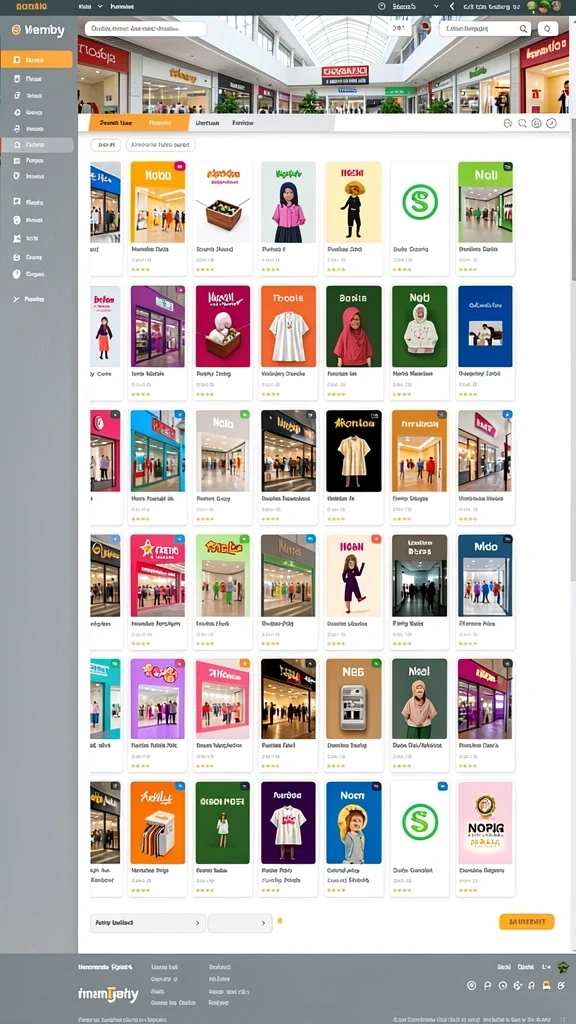The image size is (576, 1024).
Task: Open the green S logo card in the first row
Action: (419, 218)
